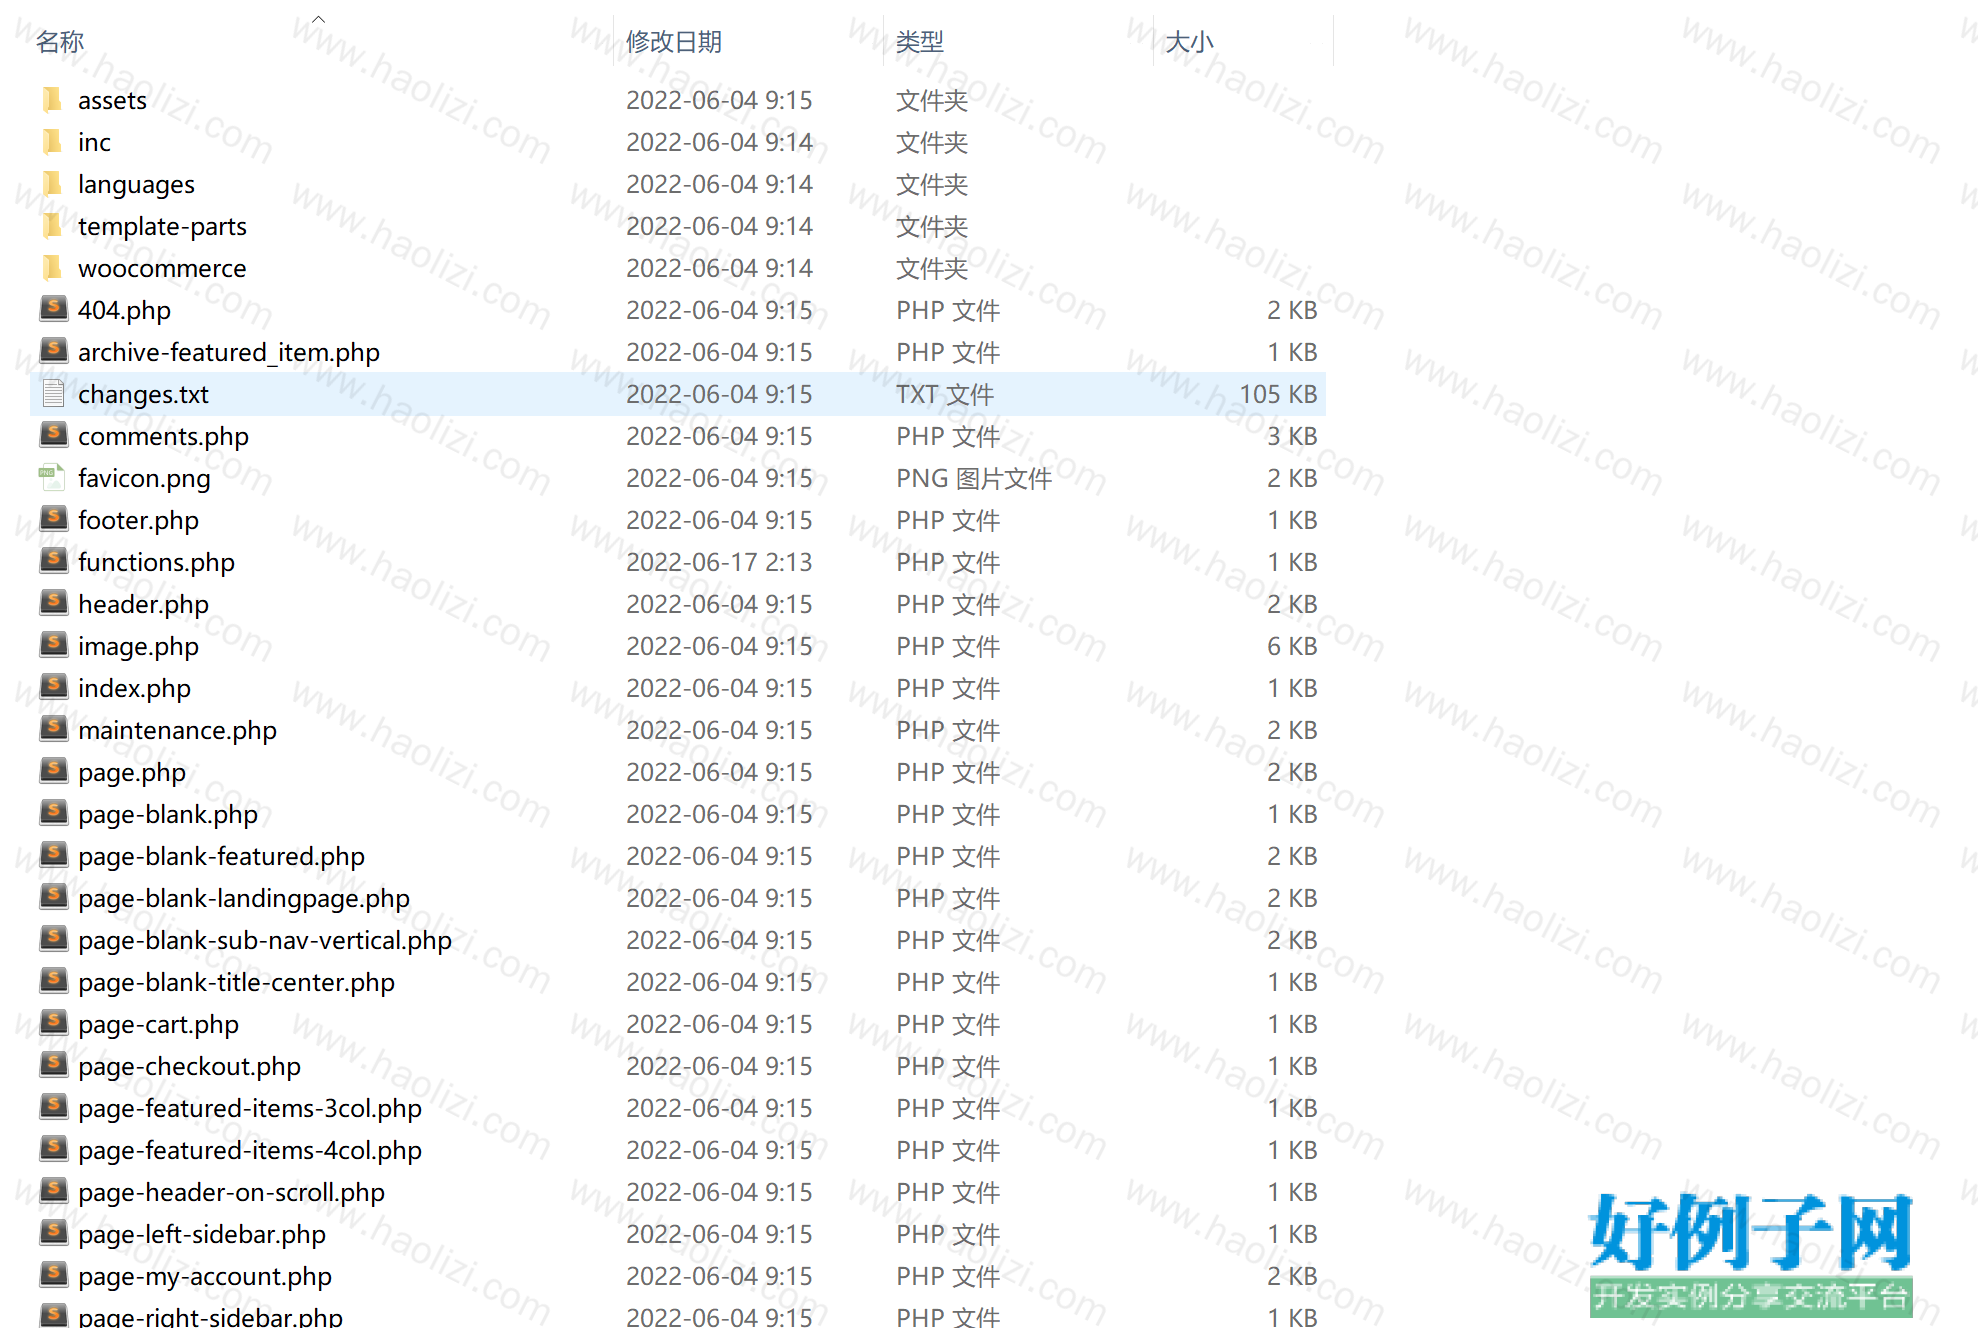Click the PNG 图片文件 type cell
1978x1328 pixels.
pyautogui.click(x=974, y=478)
